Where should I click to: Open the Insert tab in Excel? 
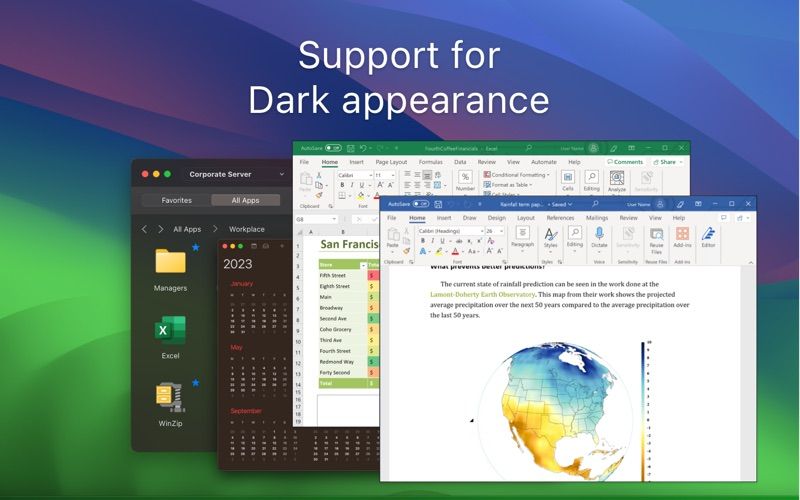pos(356,162)
